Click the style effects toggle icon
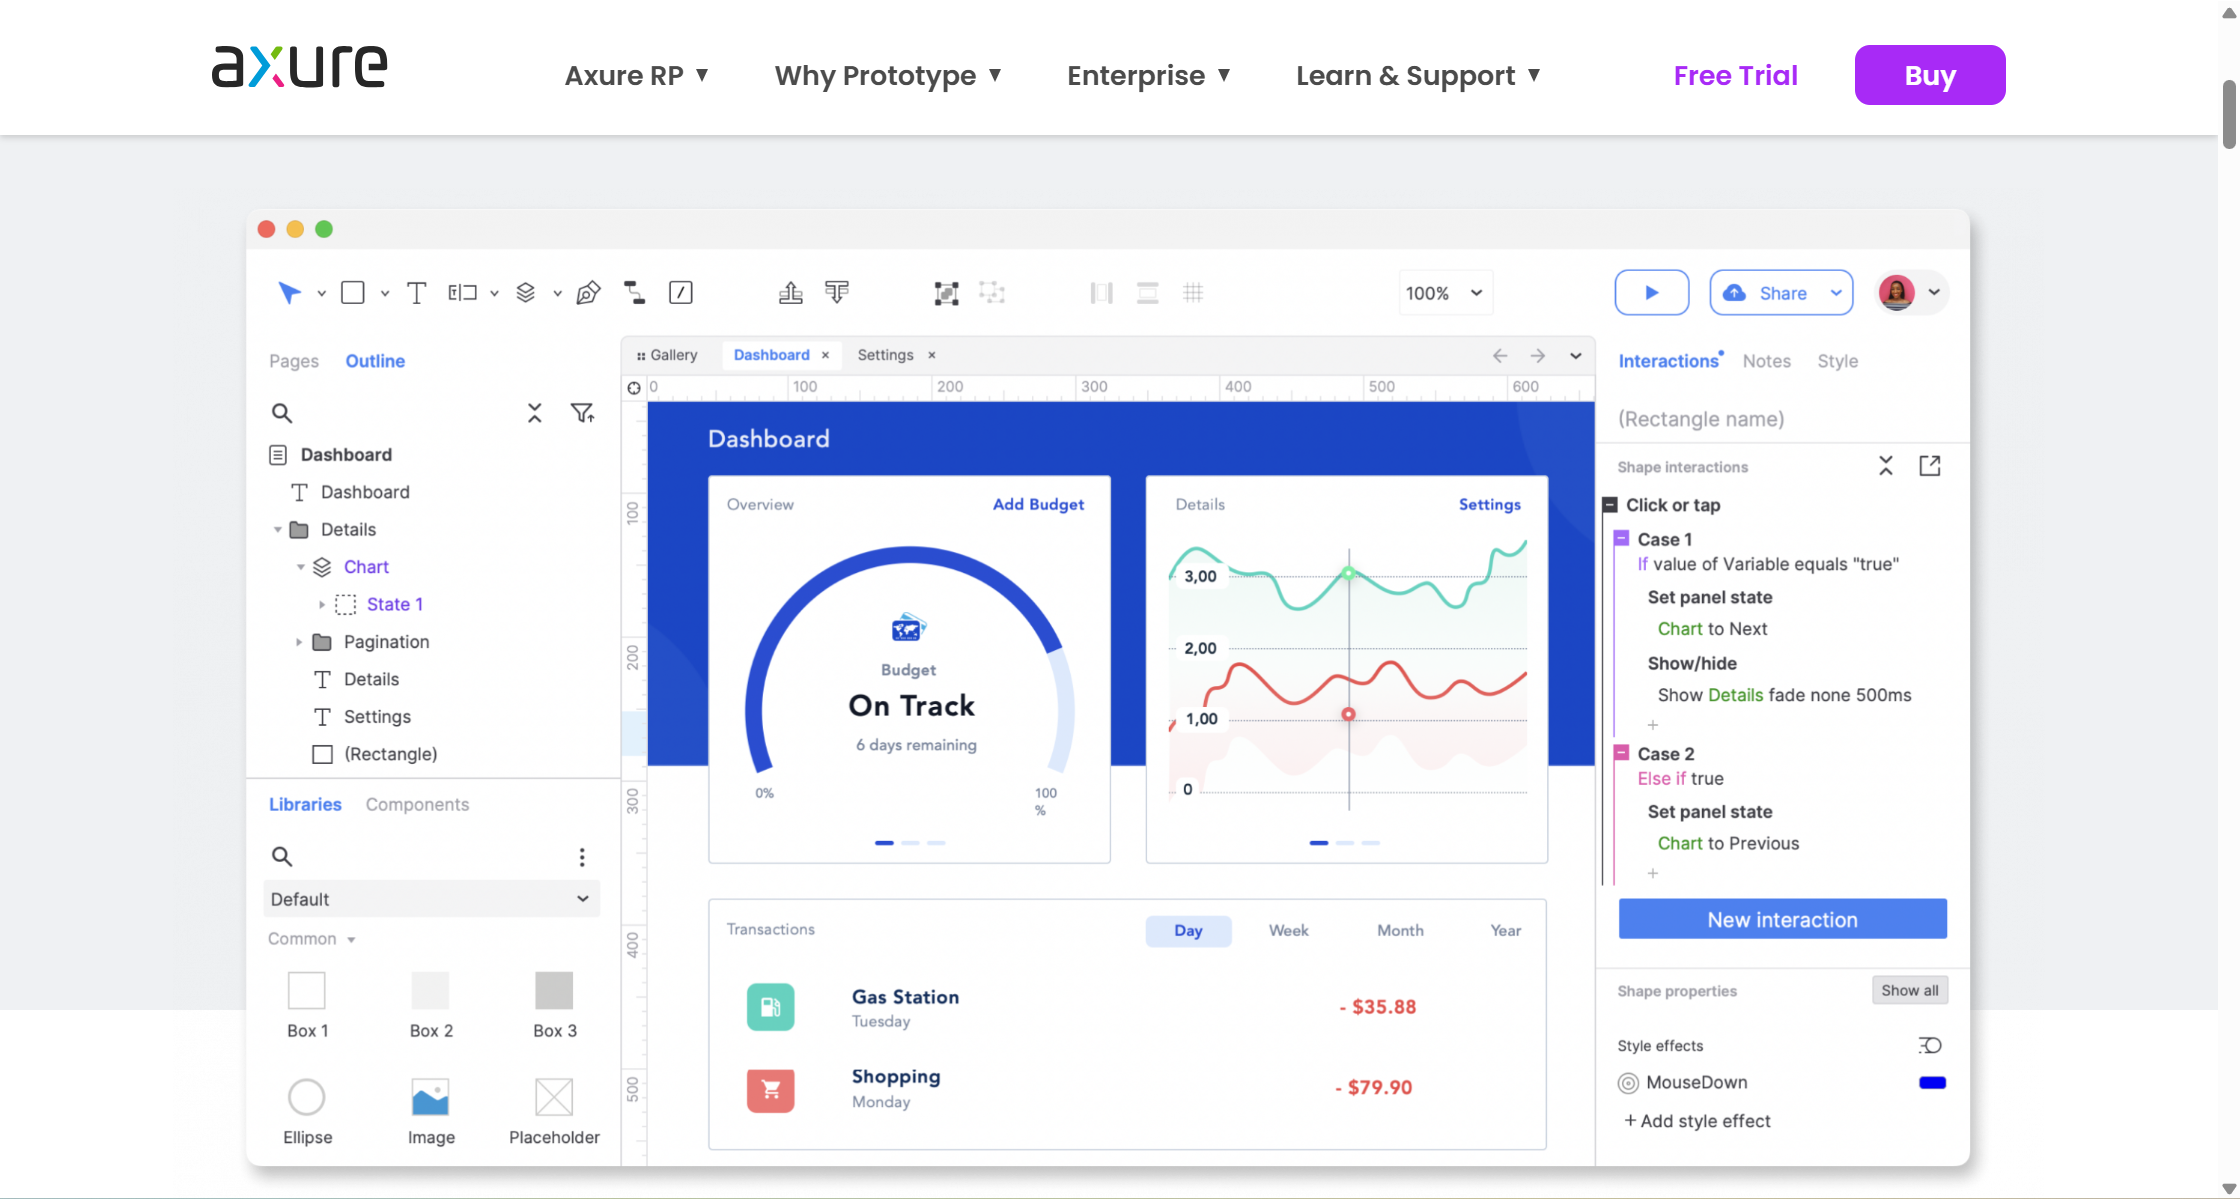2240x1199 pixels. [1930, 1045]
